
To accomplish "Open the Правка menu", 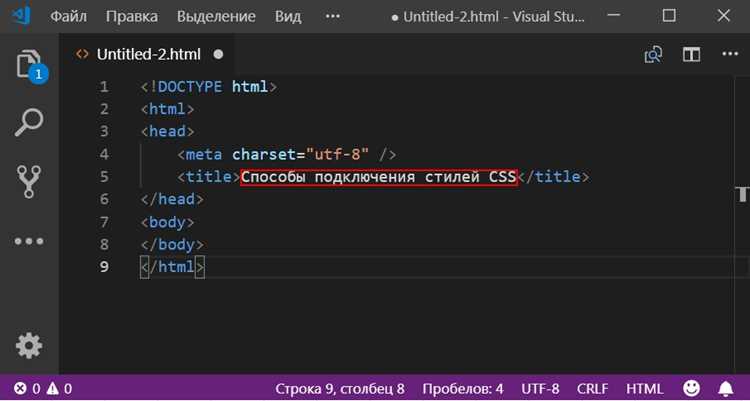I will (132, 16).
